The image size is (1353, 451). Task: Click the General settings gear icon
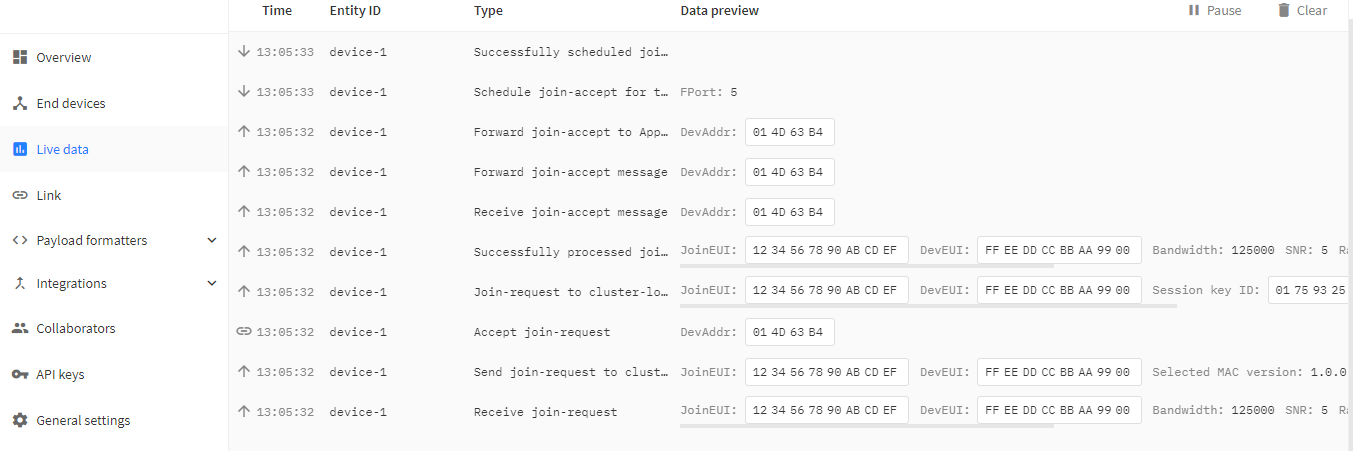coord(19,421)
